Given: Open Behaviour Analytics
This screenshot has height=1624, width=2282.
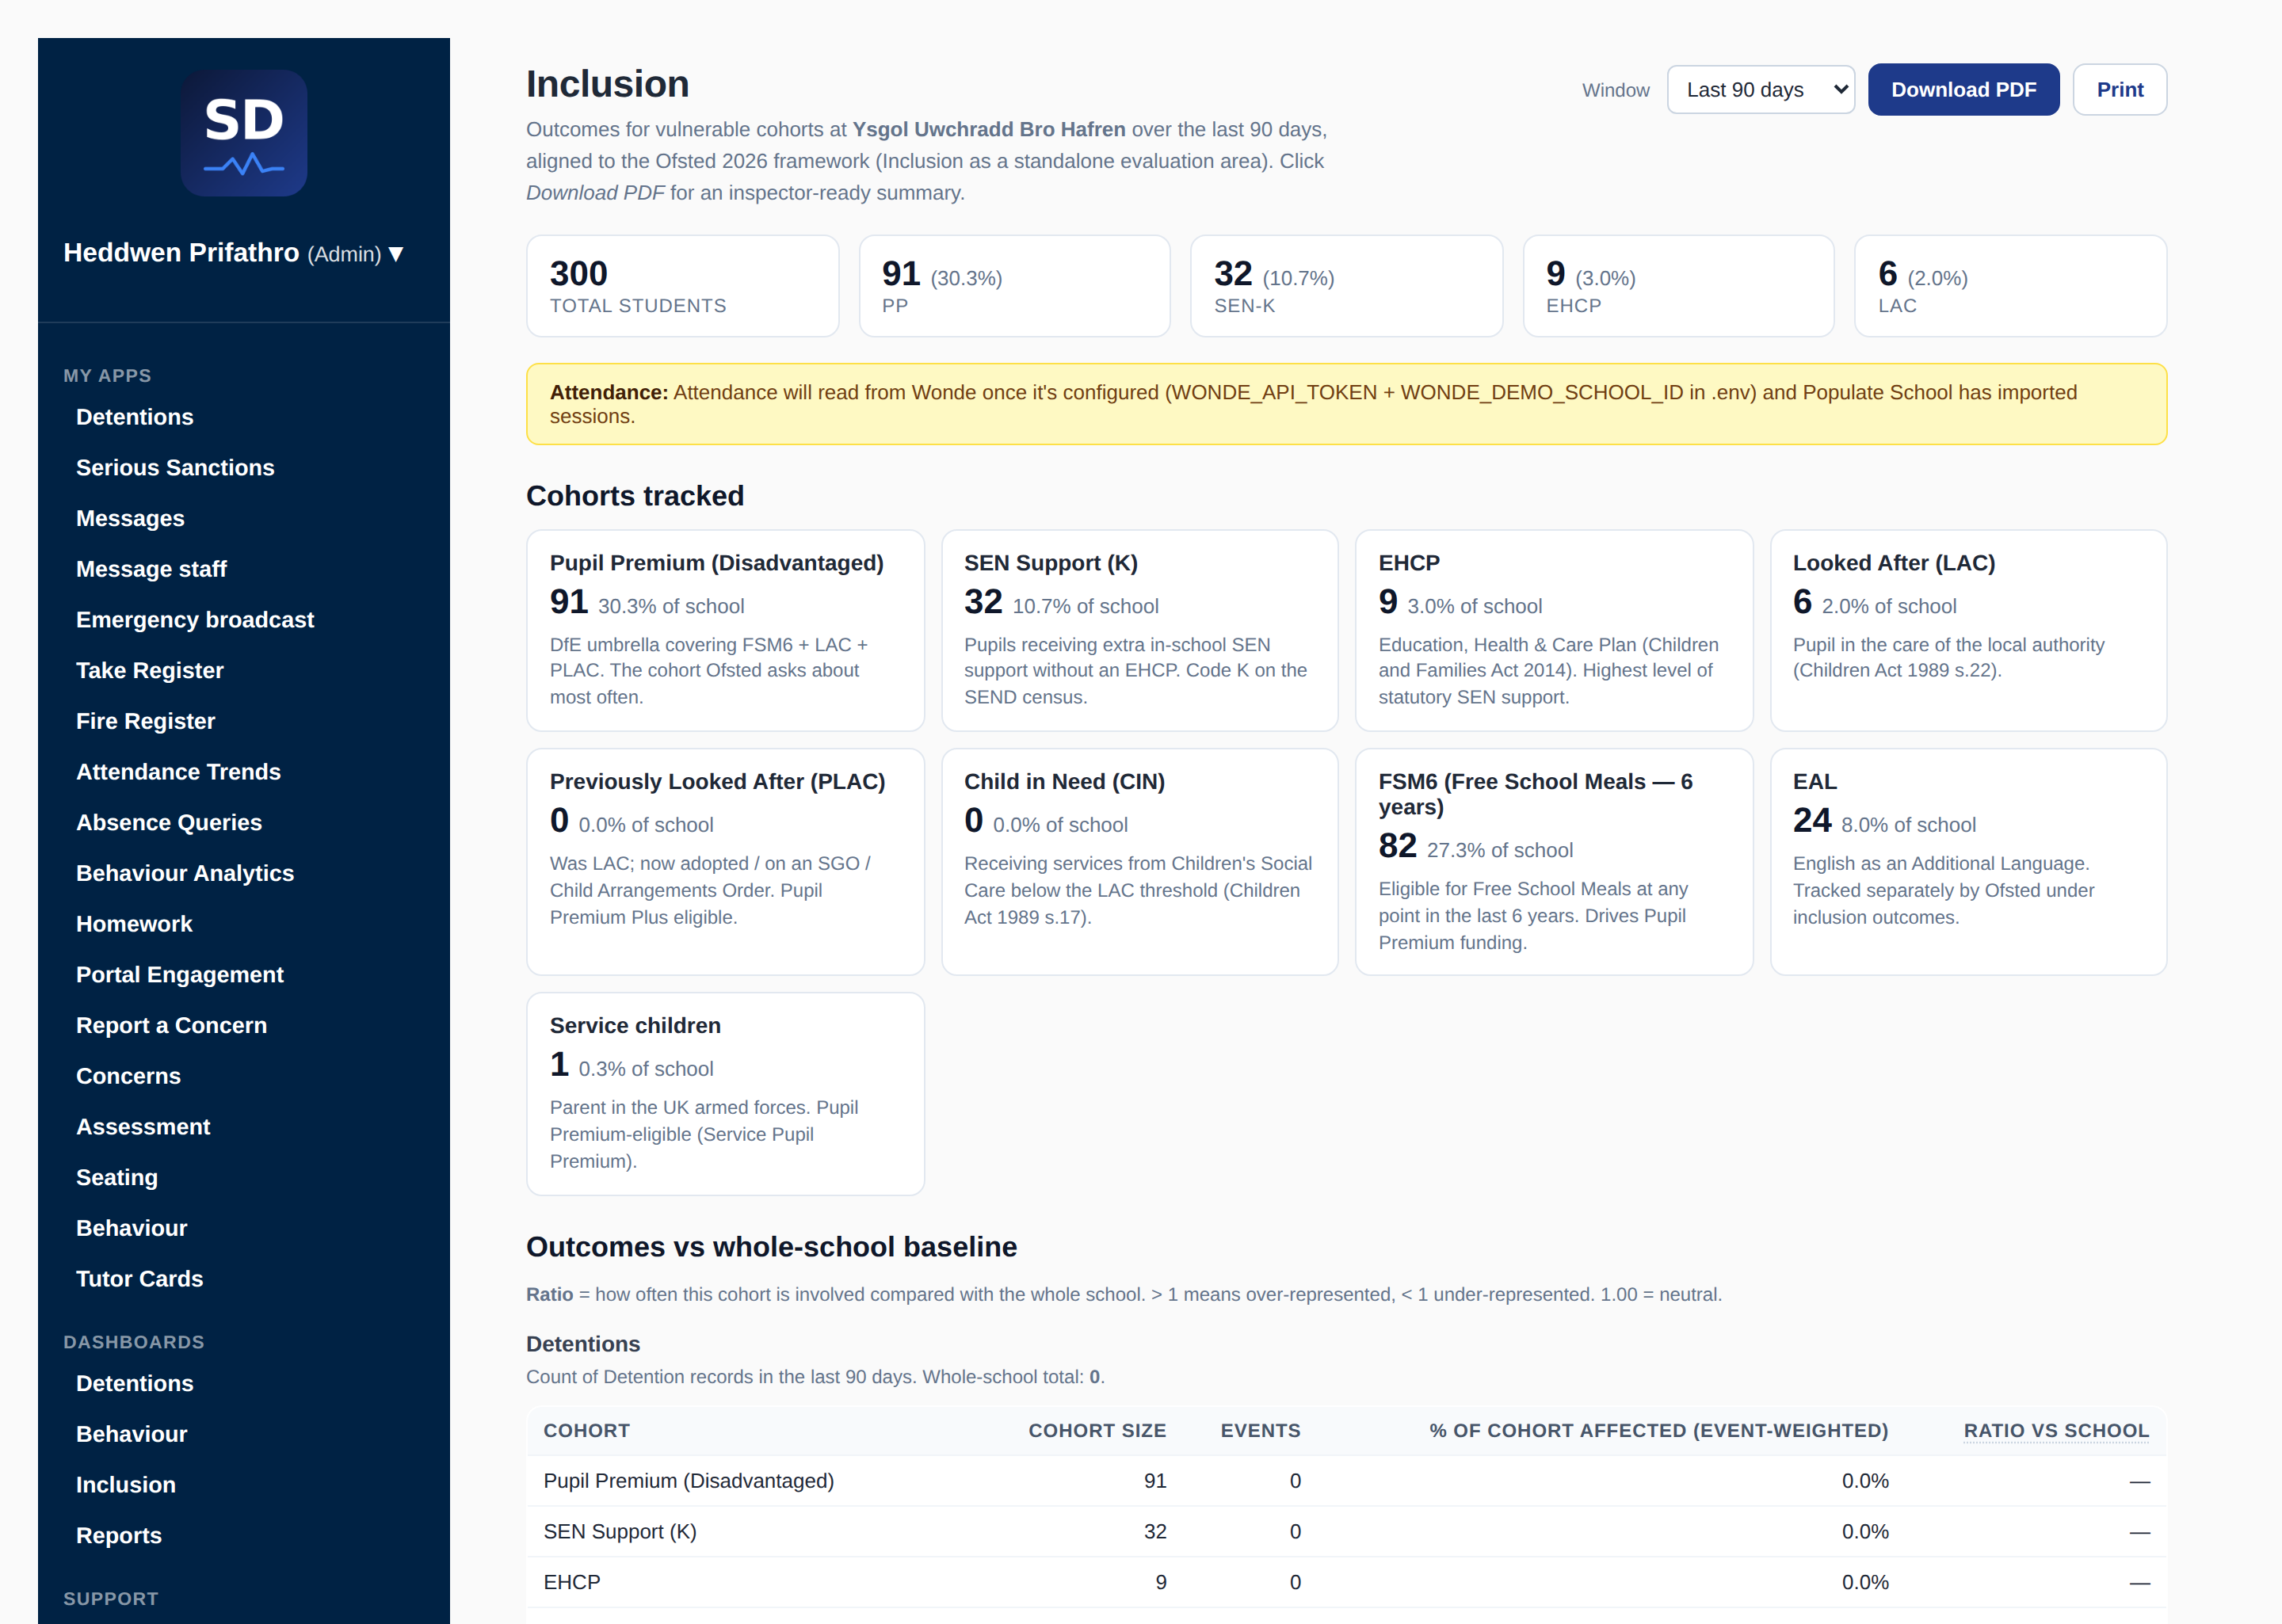Looking at the screenshot, I should (185, 873).
